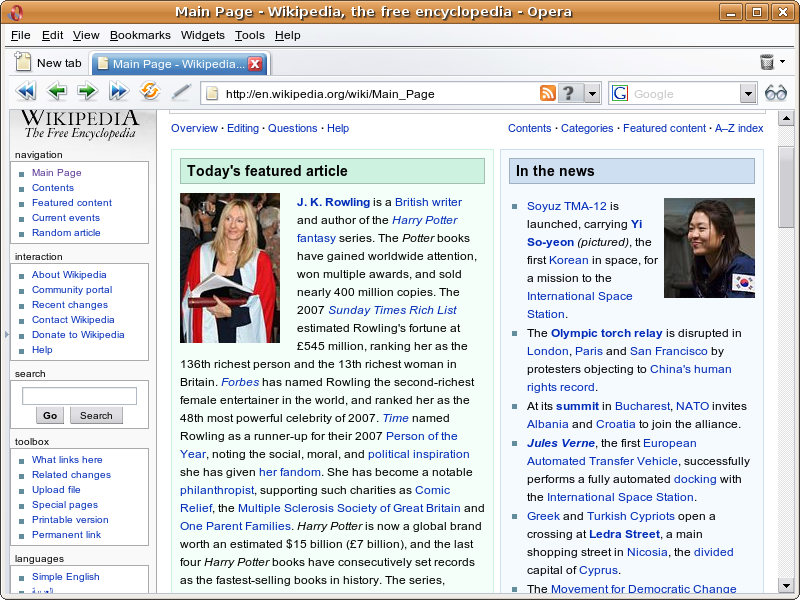Open the Widgets menu

pos(203,35)
